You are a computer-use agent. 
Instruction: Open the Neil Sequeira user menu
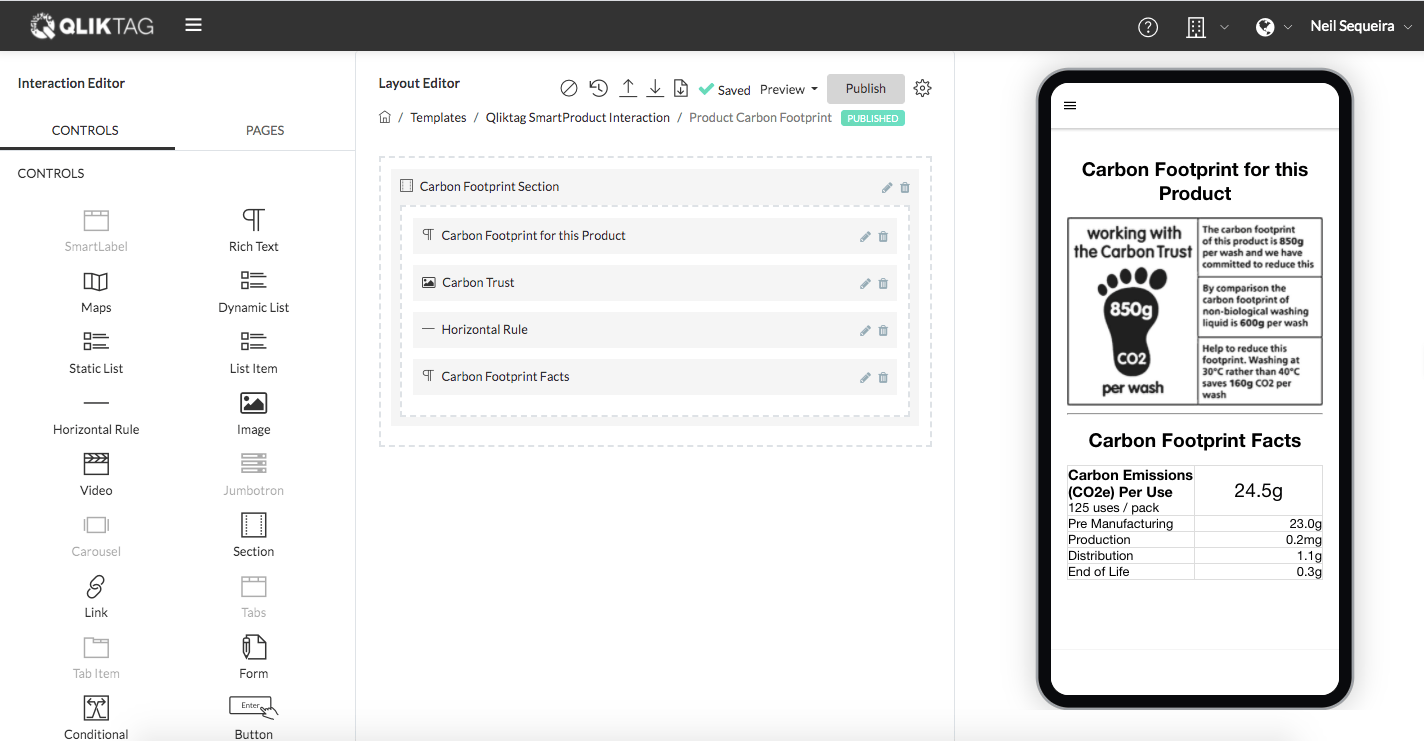pos(1361,27)
